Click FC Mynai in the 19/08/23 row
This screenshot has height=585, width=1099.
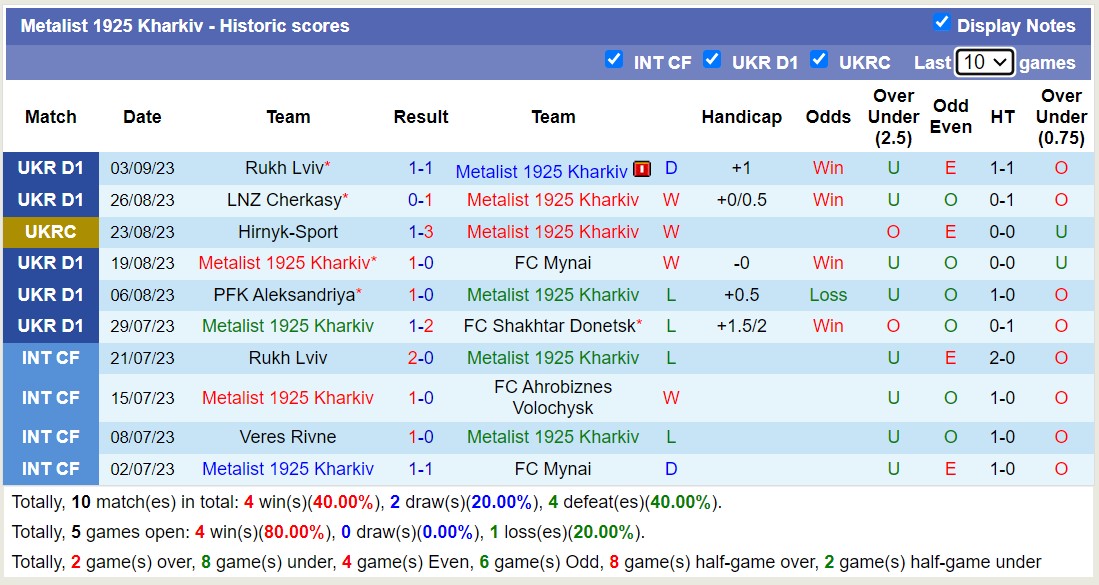click(553, 264)
